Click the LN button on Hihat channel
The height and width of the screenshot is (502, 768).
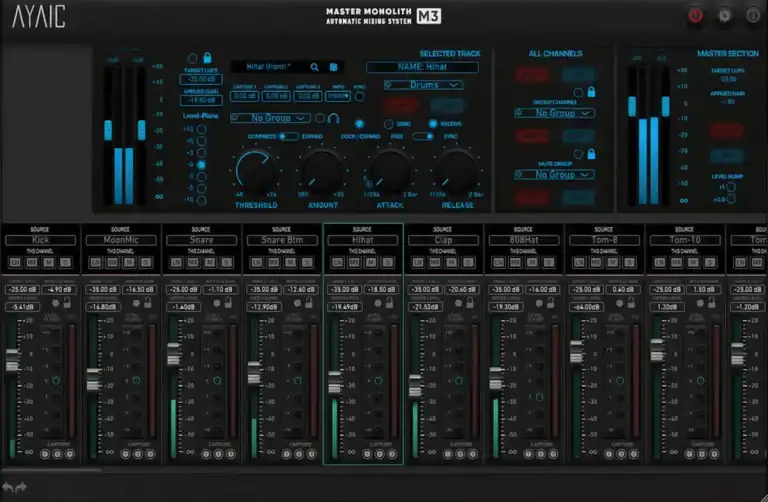click(x=337, y=263)
